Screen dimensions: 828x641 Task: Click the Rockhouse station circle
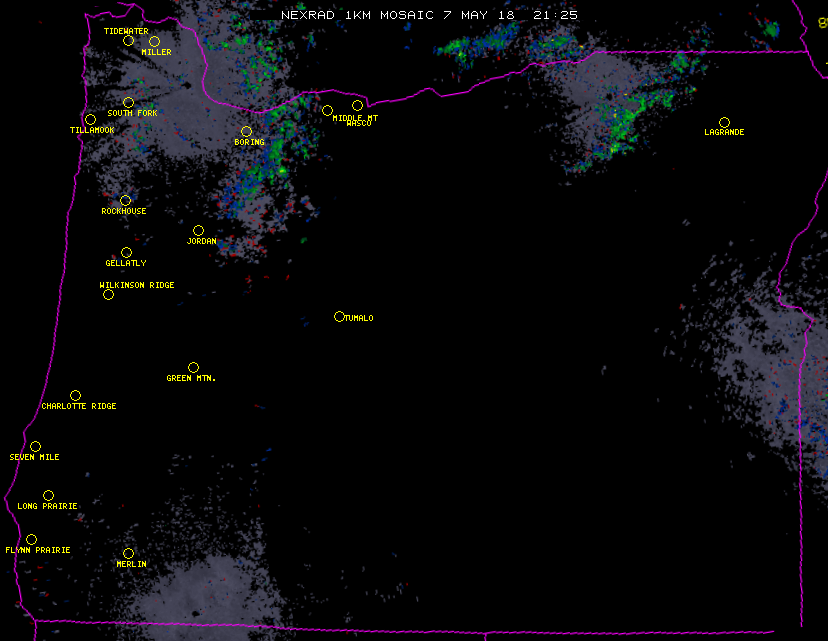tap(125, 200)
